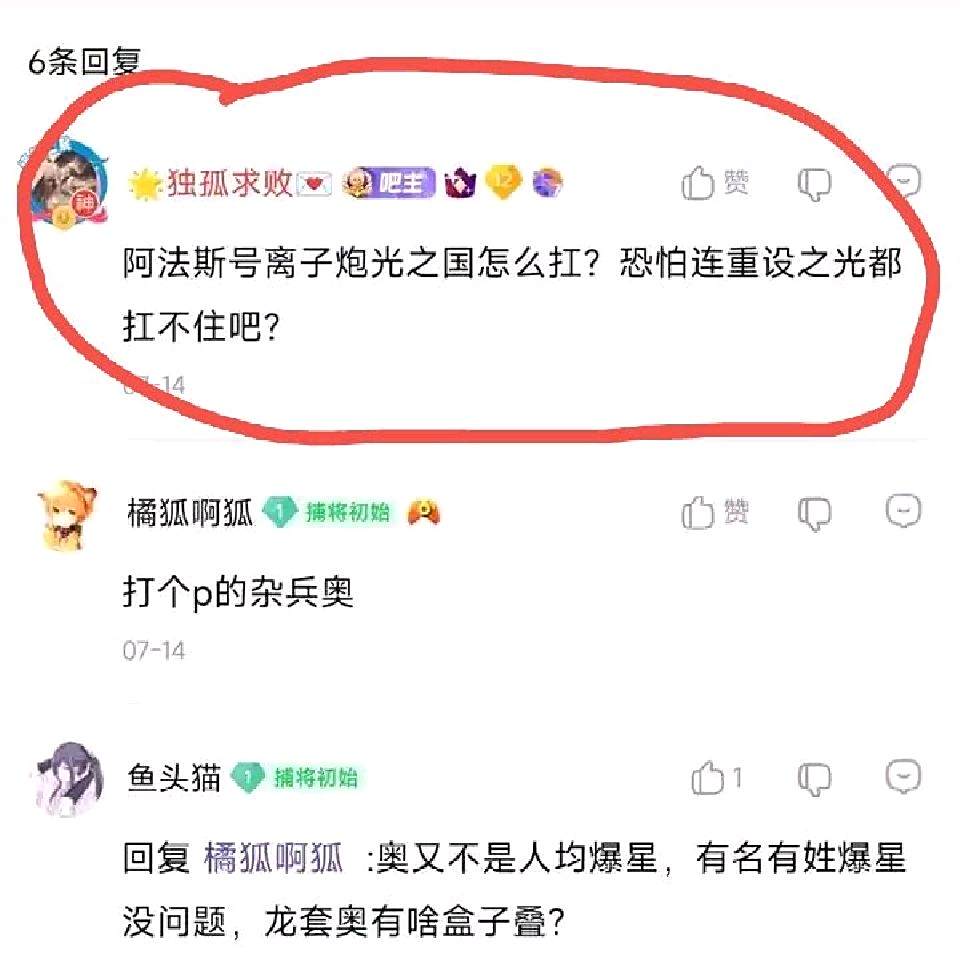The image size is (960, 960).
Task: Like 橘狐啊狐's comment with thumbs-up
Action: (714, 512)
